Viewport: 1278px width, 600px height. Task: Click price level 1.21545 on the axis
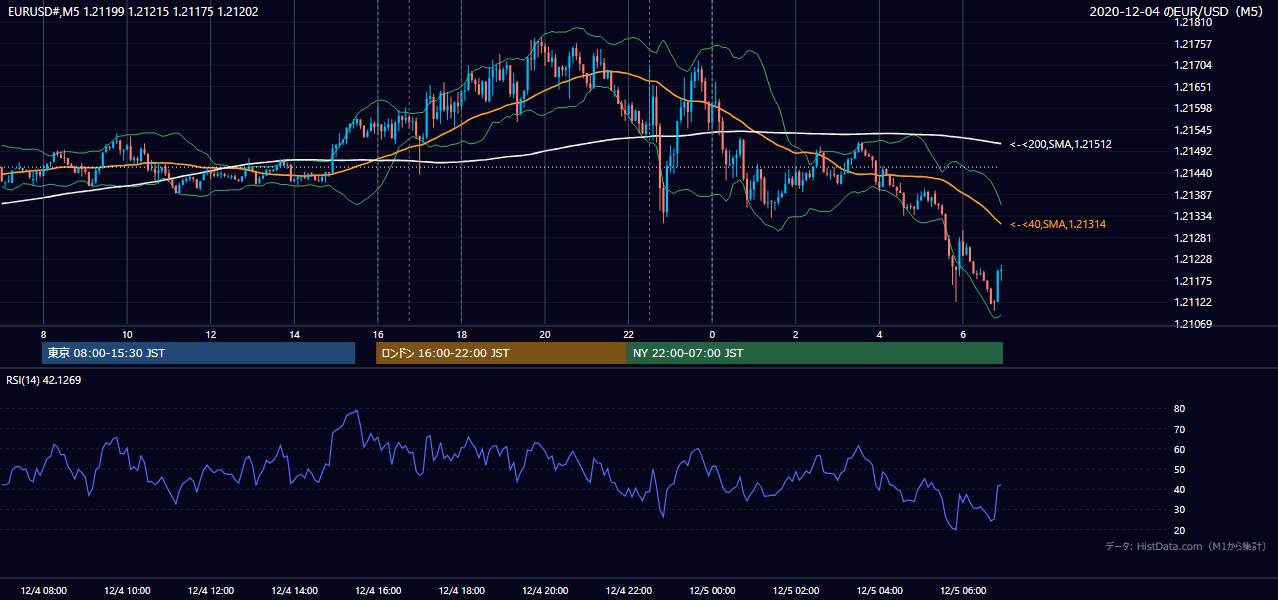[x=1193, y=130]
